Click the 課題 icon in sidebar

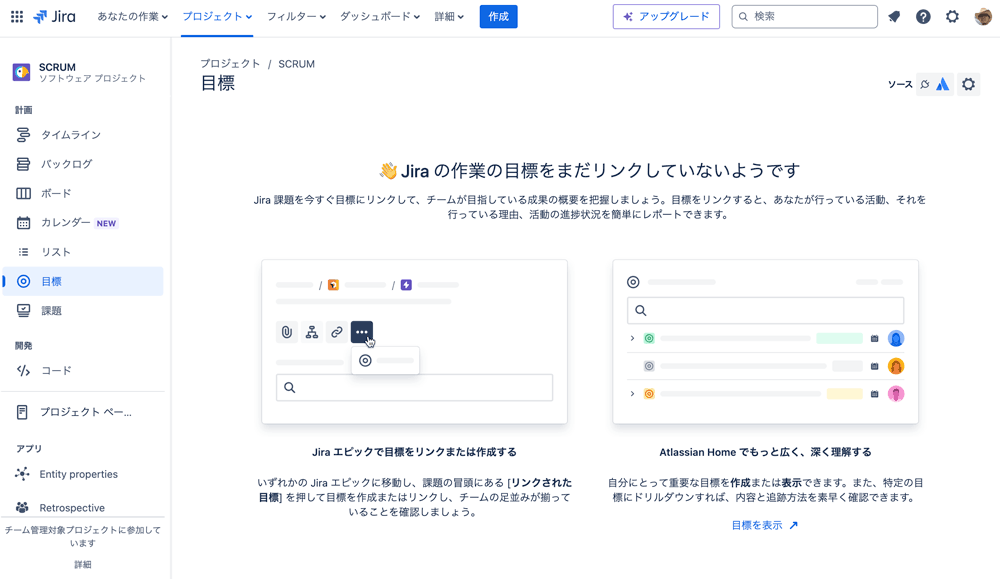23,311
